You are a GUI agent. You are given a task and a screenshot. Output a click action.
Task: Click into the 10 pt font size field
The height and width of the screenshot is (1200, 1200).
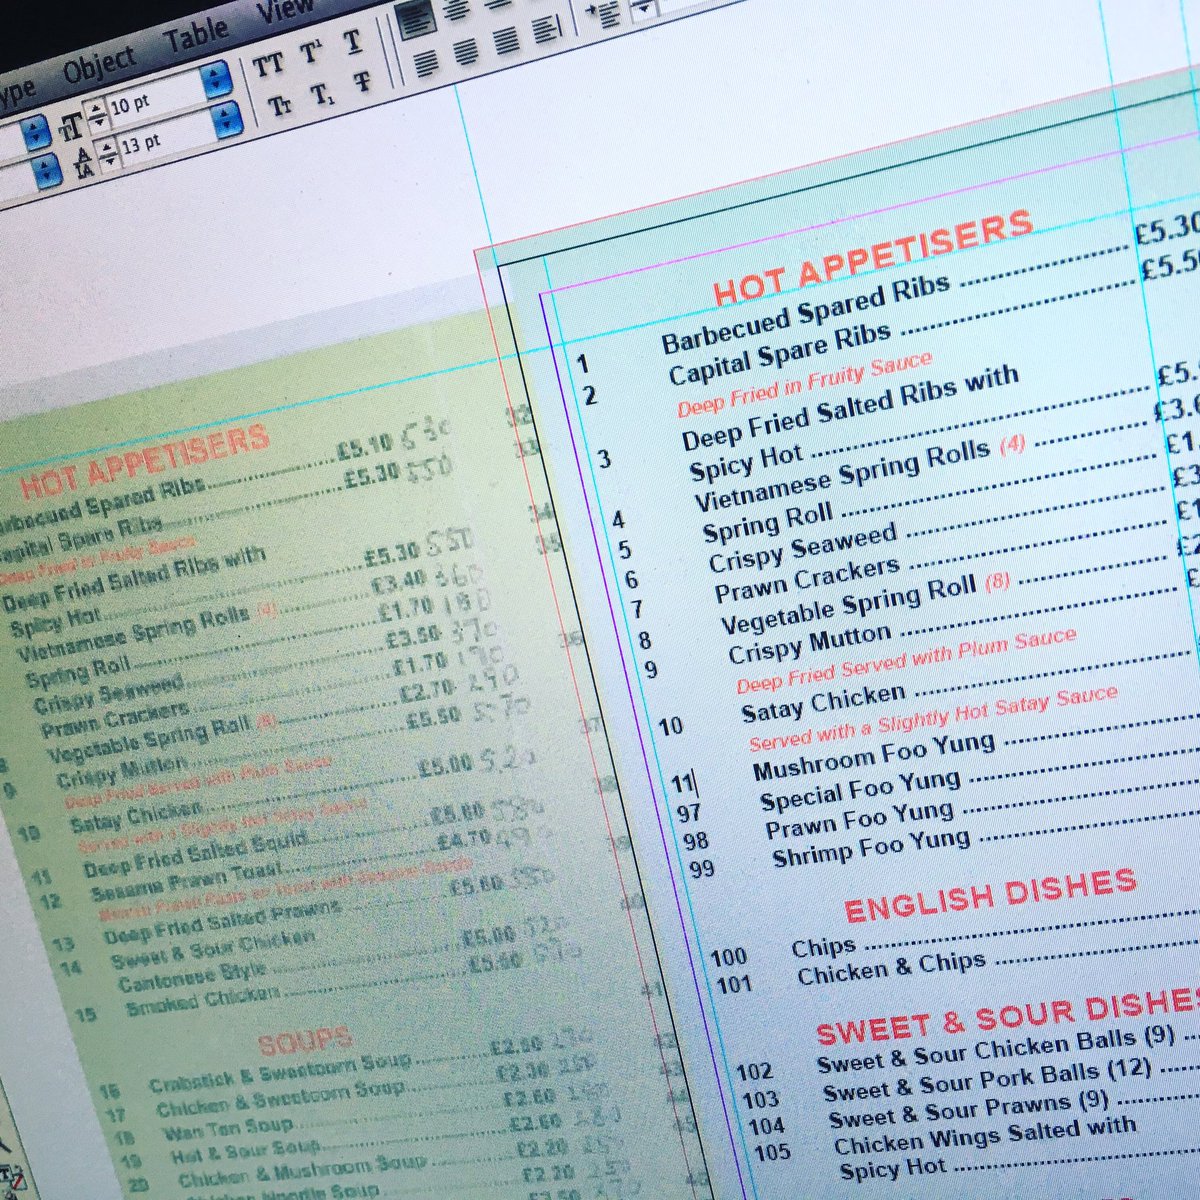pyautogui.click(x=155, y=101)
